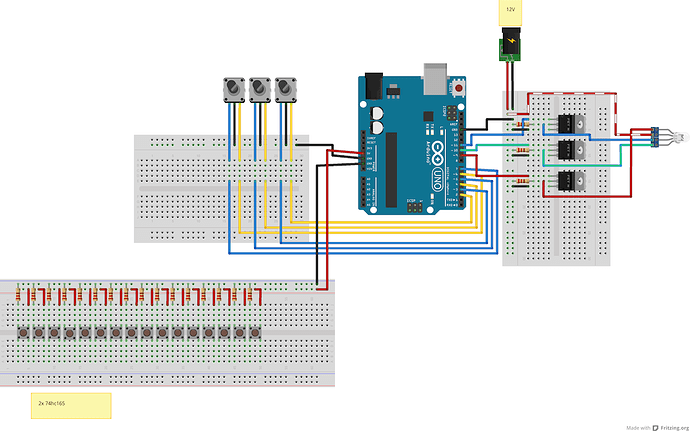Select the rightmost potentiometer knob
Screen dimensions: 690x431
coord(286,90)
